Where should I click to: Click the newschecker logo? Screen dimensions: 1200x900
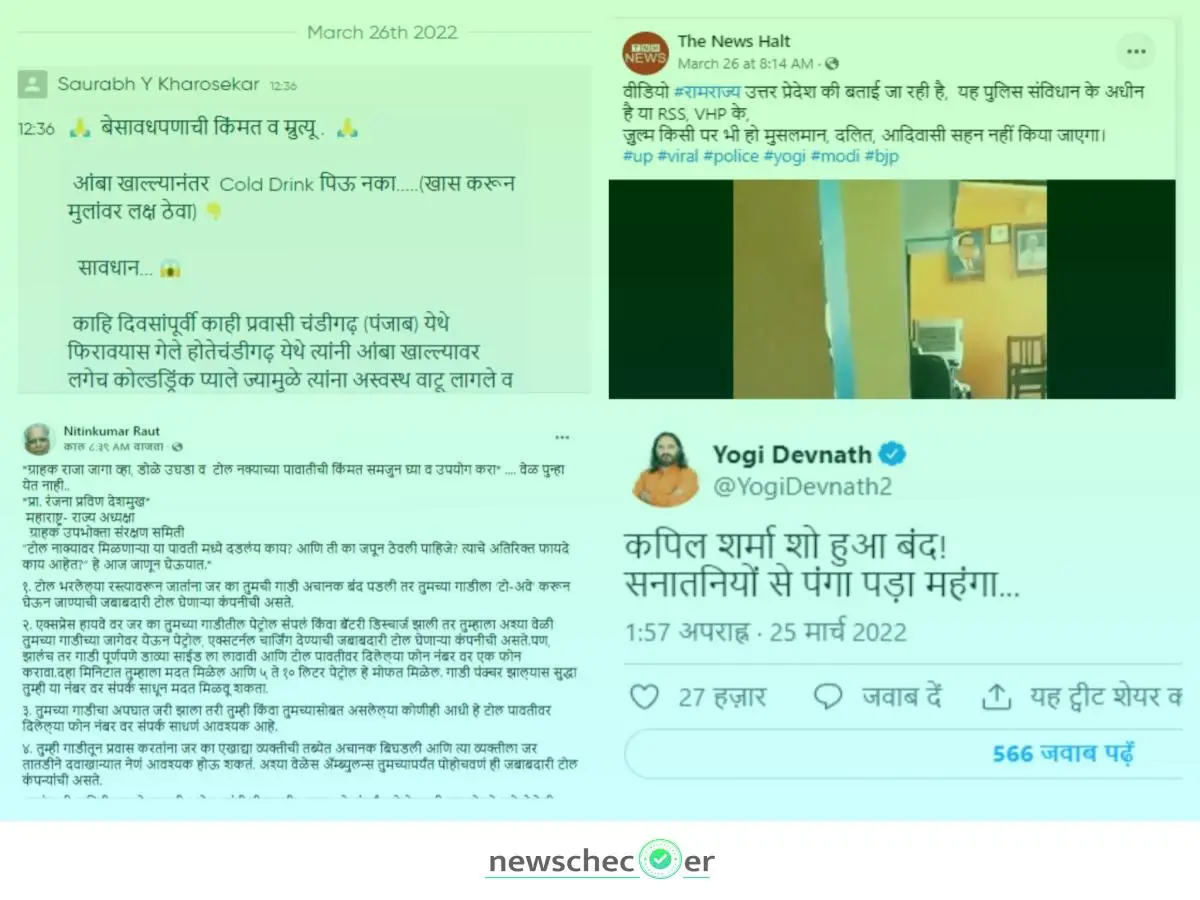(x=600, y=861)
